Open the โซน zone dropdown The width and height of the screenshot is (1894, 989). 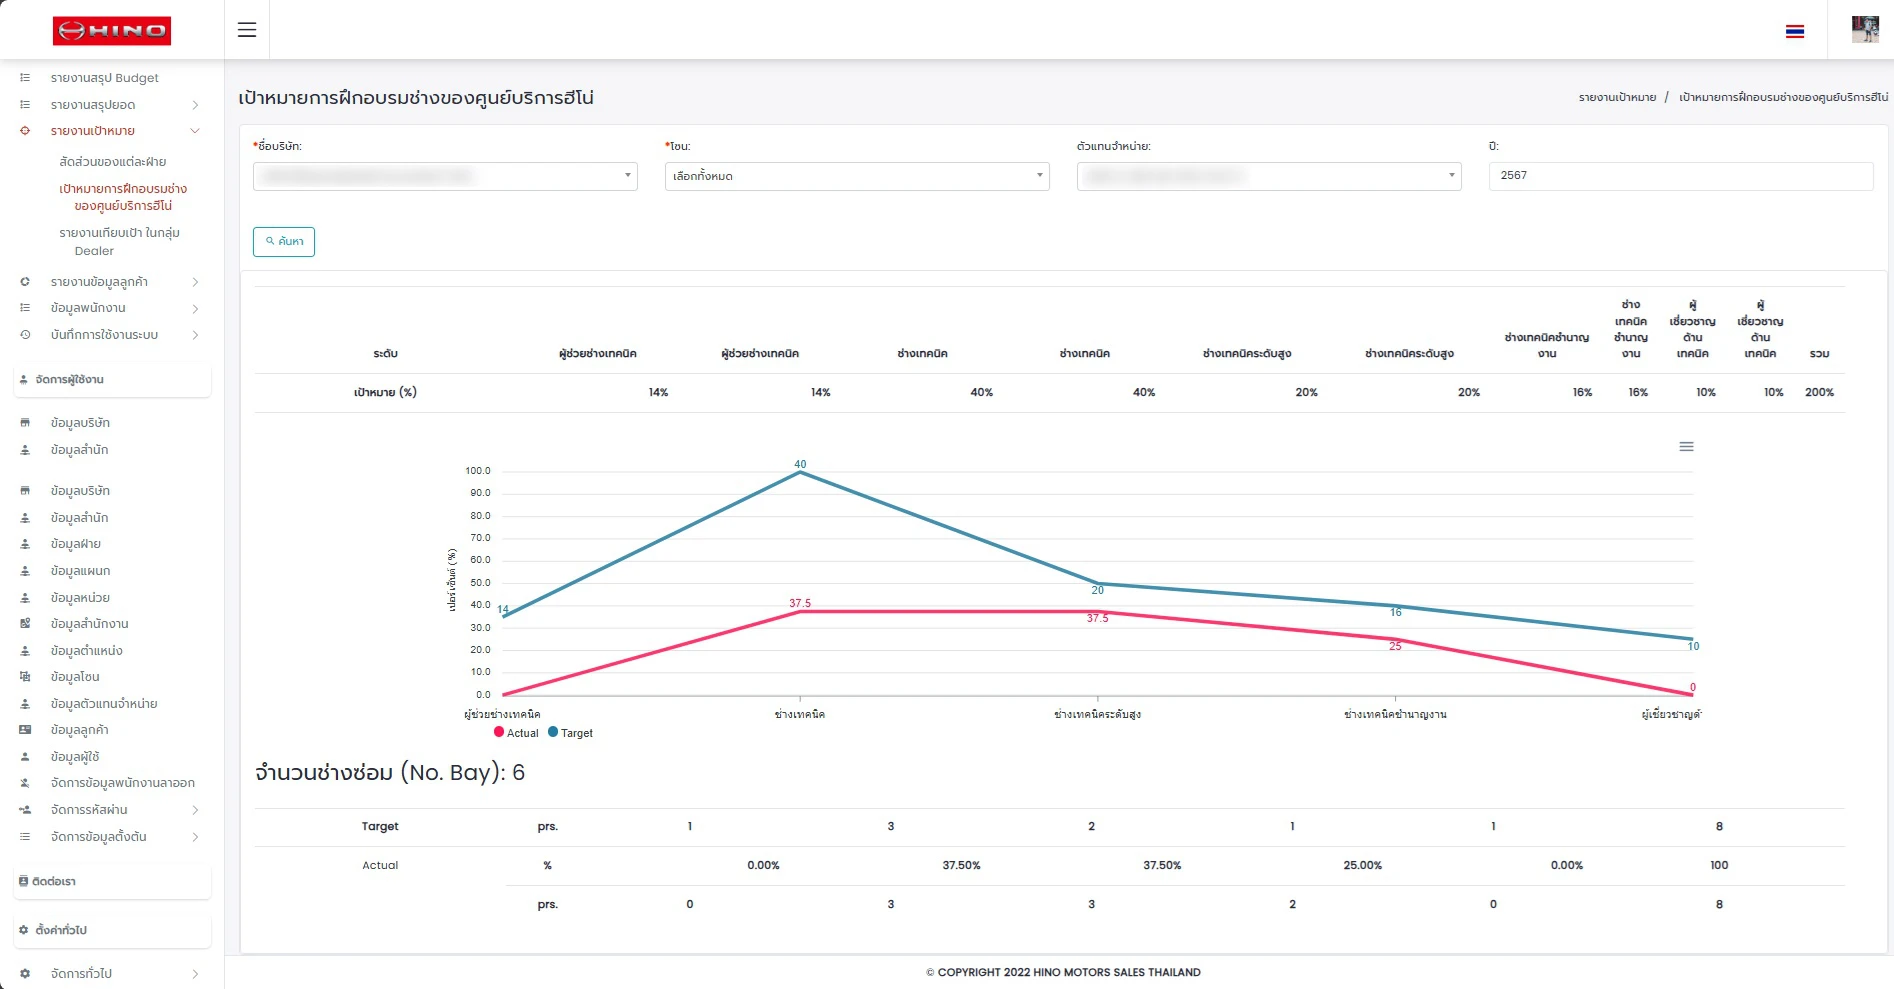pyautogui.click(x=857, y=176)
